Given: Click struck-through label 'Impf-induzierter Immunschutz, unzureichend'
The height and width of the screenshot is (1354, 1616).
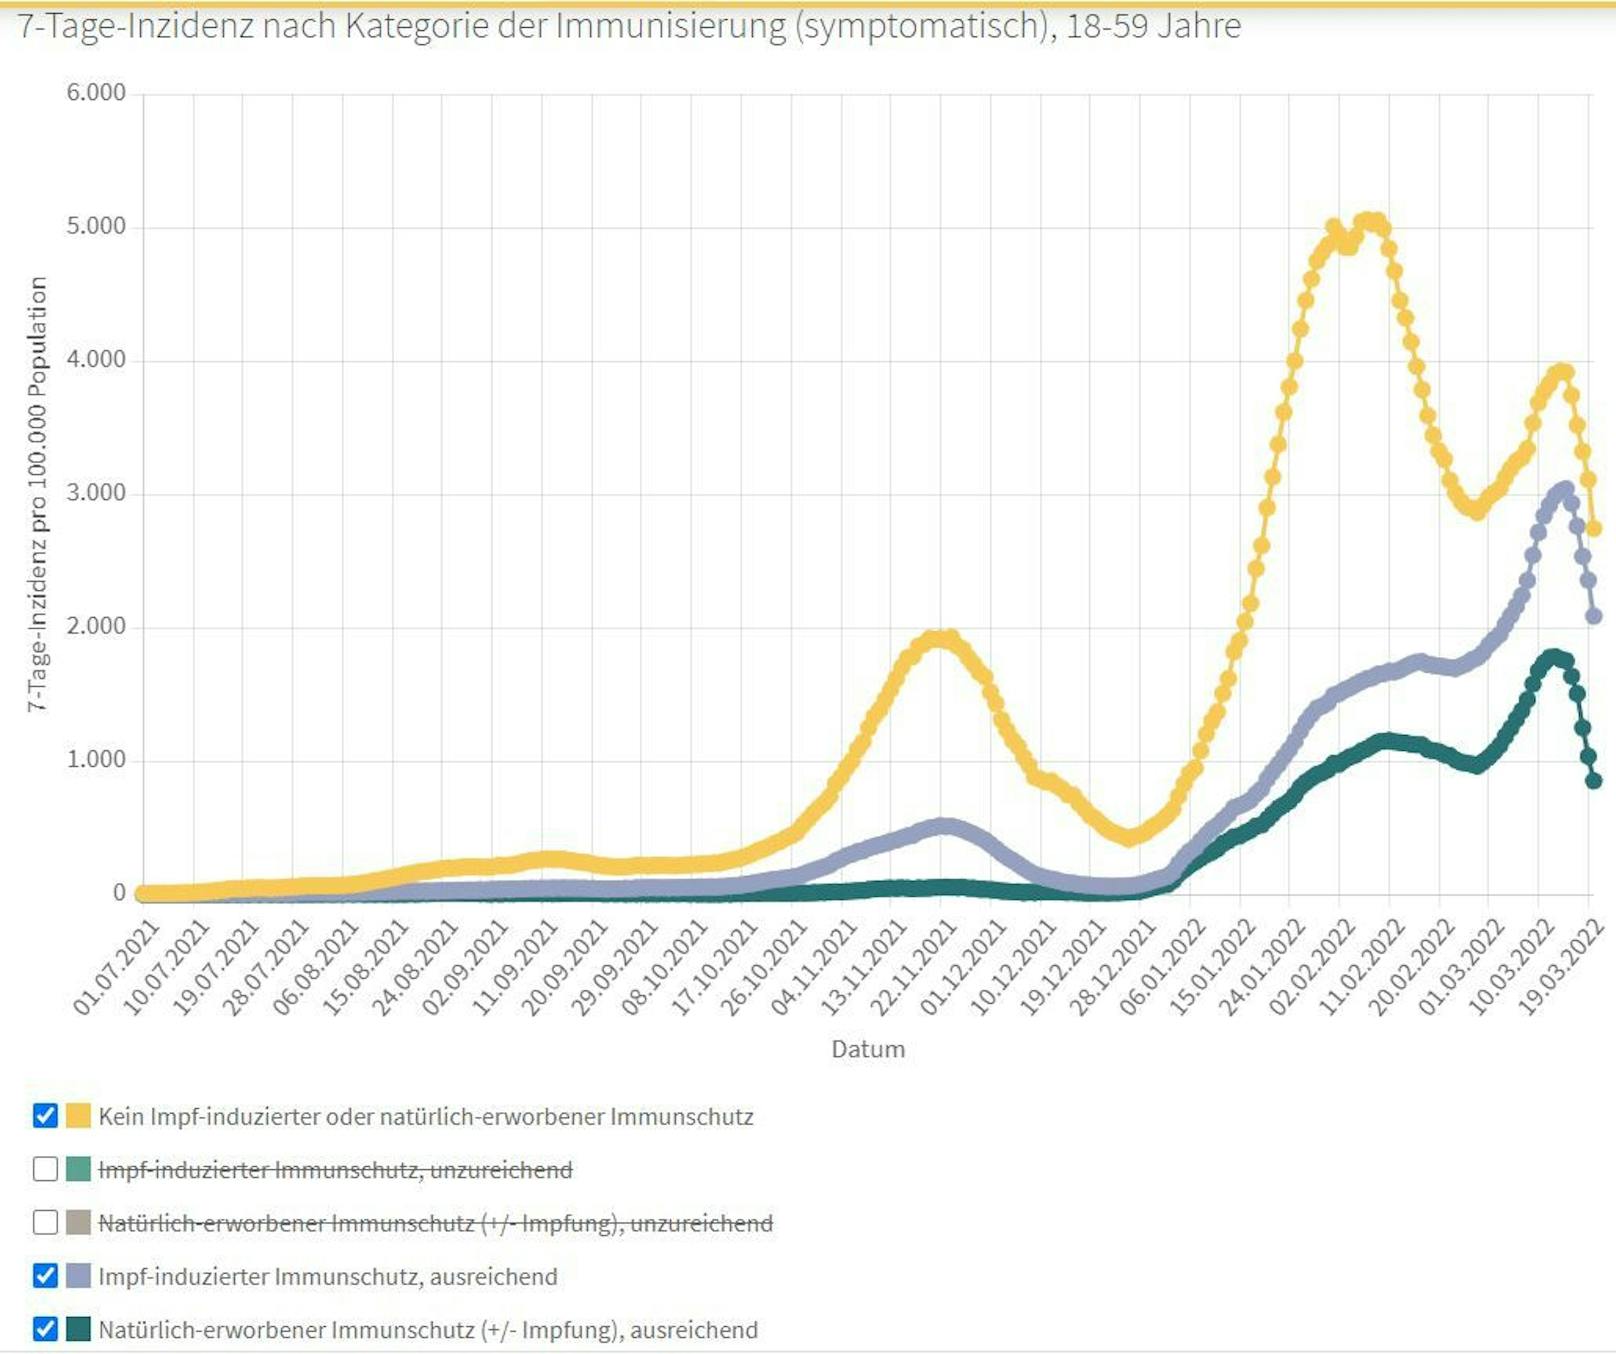Looking at the screenshot, I should click(335, 1170).
